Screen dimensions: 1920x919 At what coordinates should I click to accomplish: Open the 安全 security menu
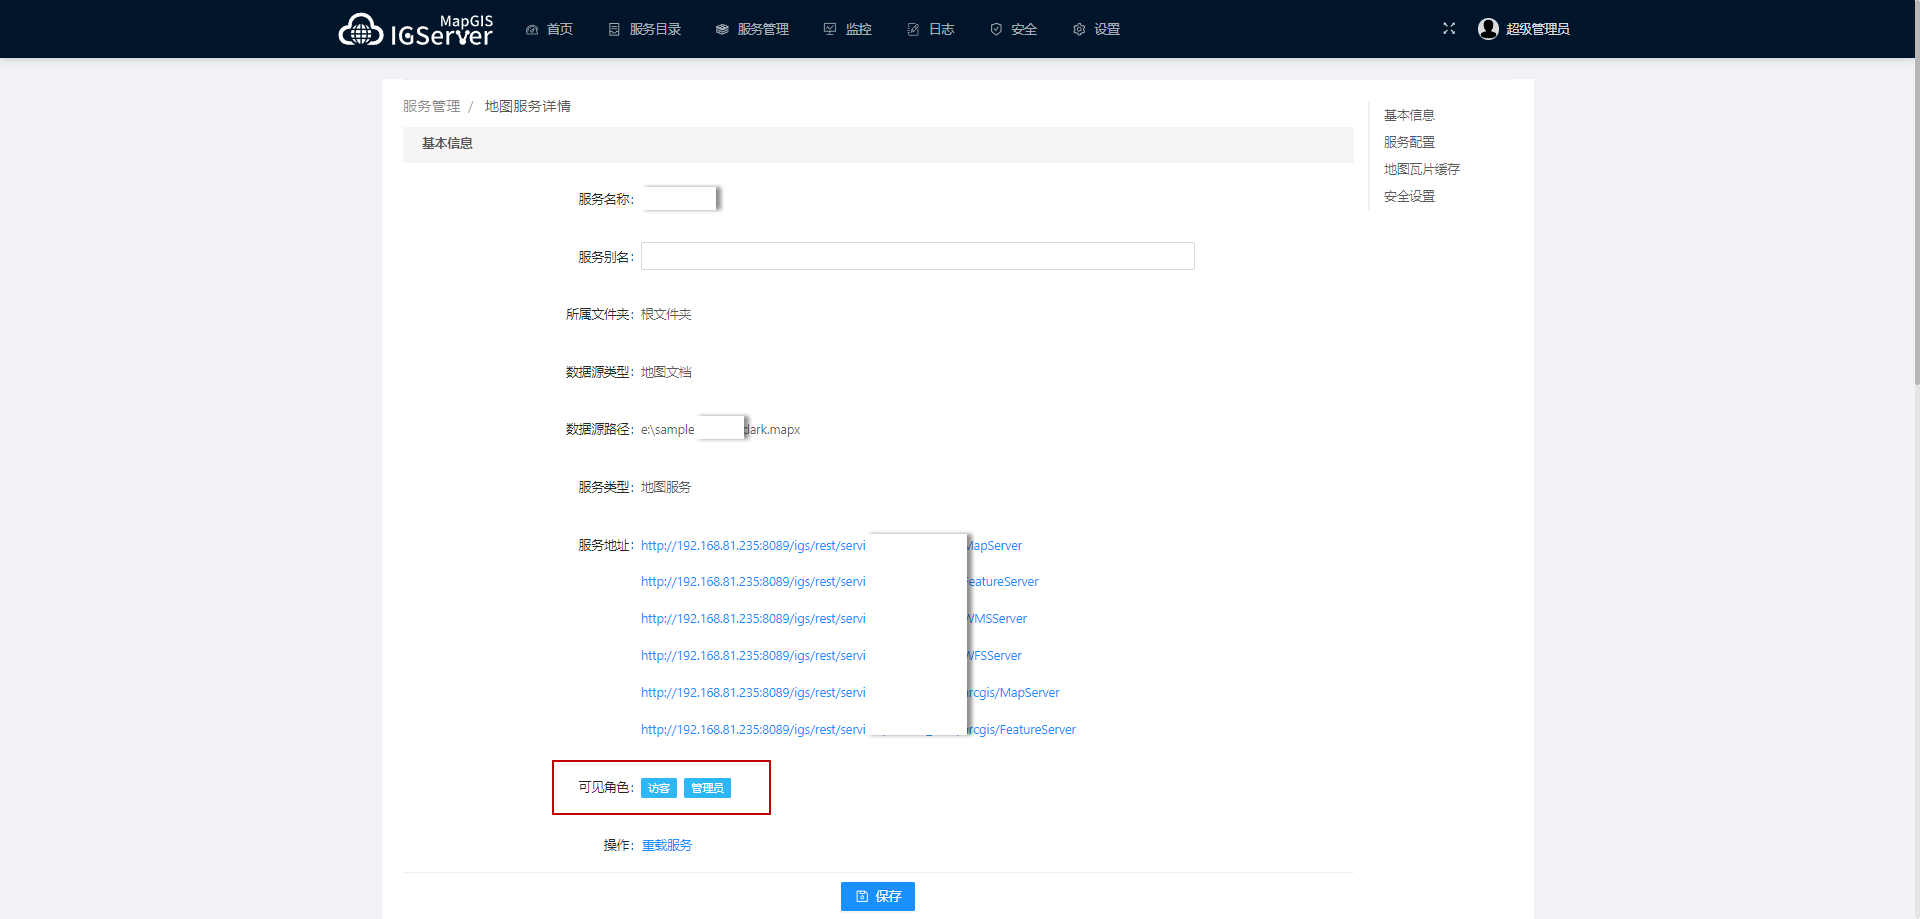(x=1013, y=30)
